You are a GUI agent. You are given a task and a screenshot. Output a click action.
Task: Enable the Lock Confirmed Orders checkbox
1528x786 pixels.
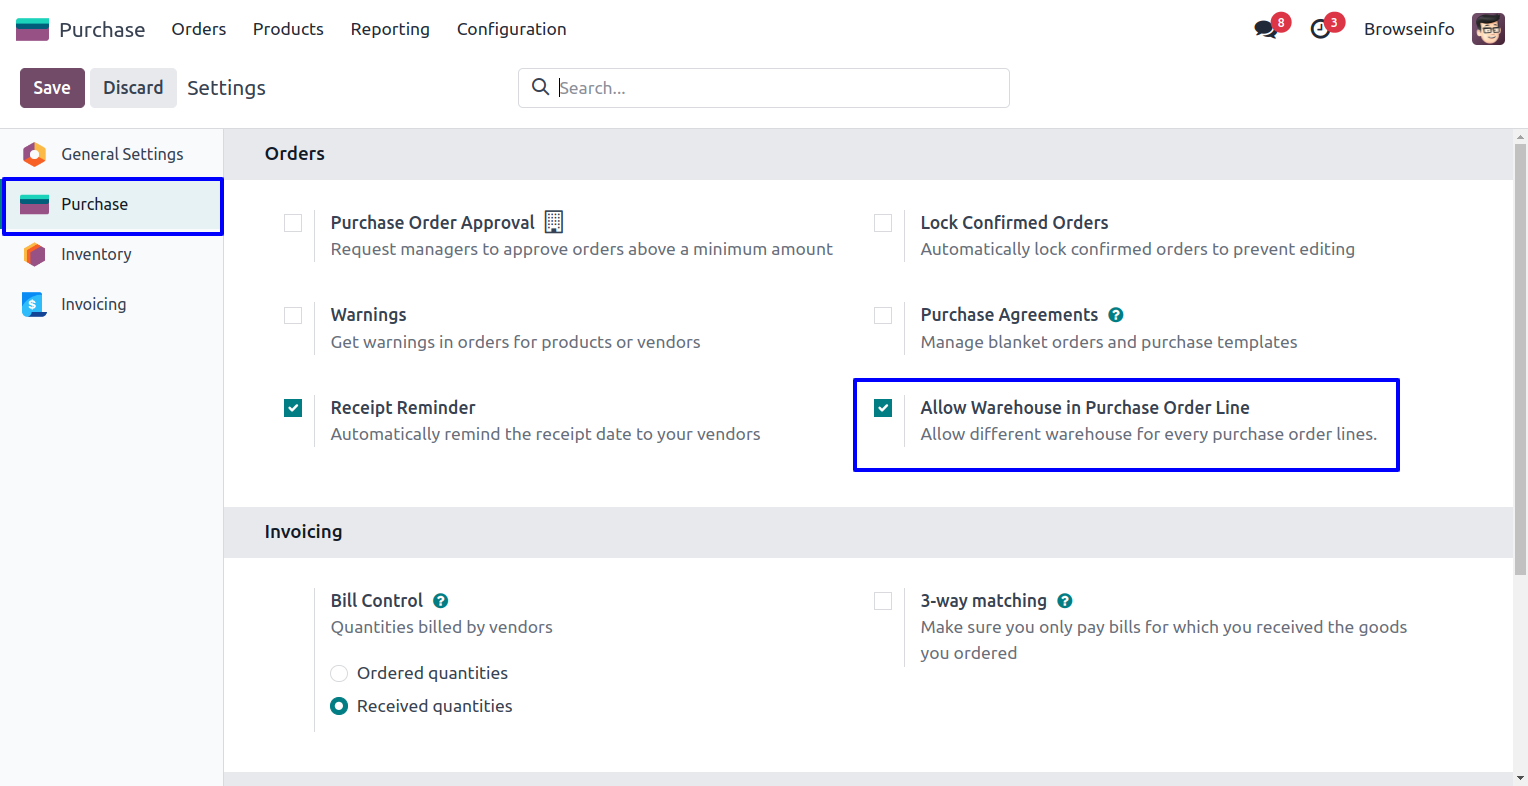coord(883,223)
